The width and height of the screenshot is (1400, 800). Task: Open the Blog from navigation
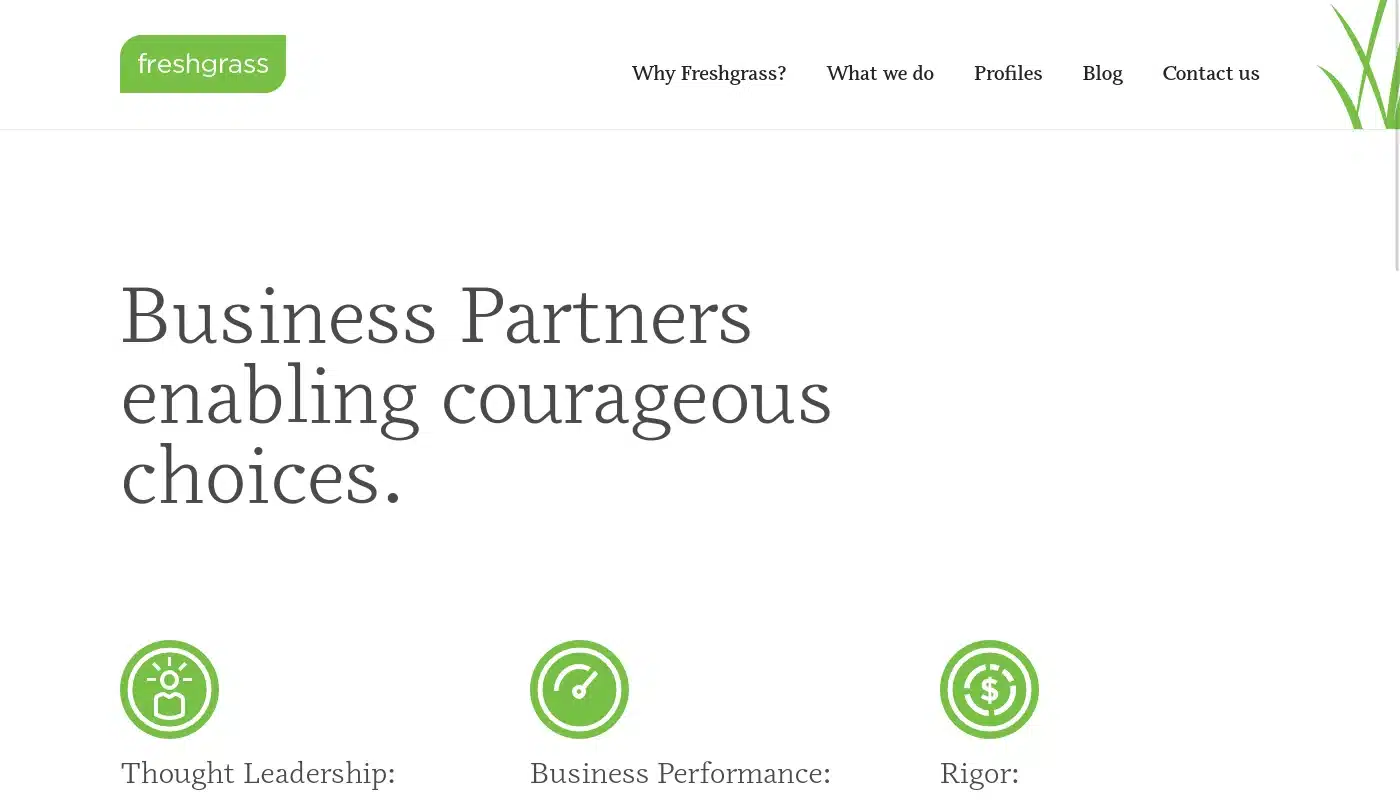1102,73
